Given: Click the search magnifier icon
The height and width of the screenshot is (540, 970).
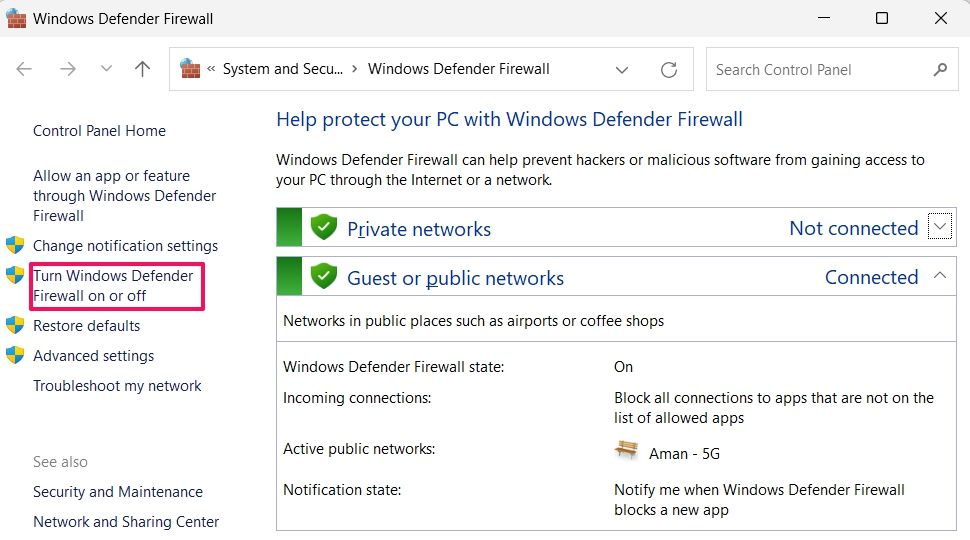Looking at the screenshot, I should (x=939, y=70).
